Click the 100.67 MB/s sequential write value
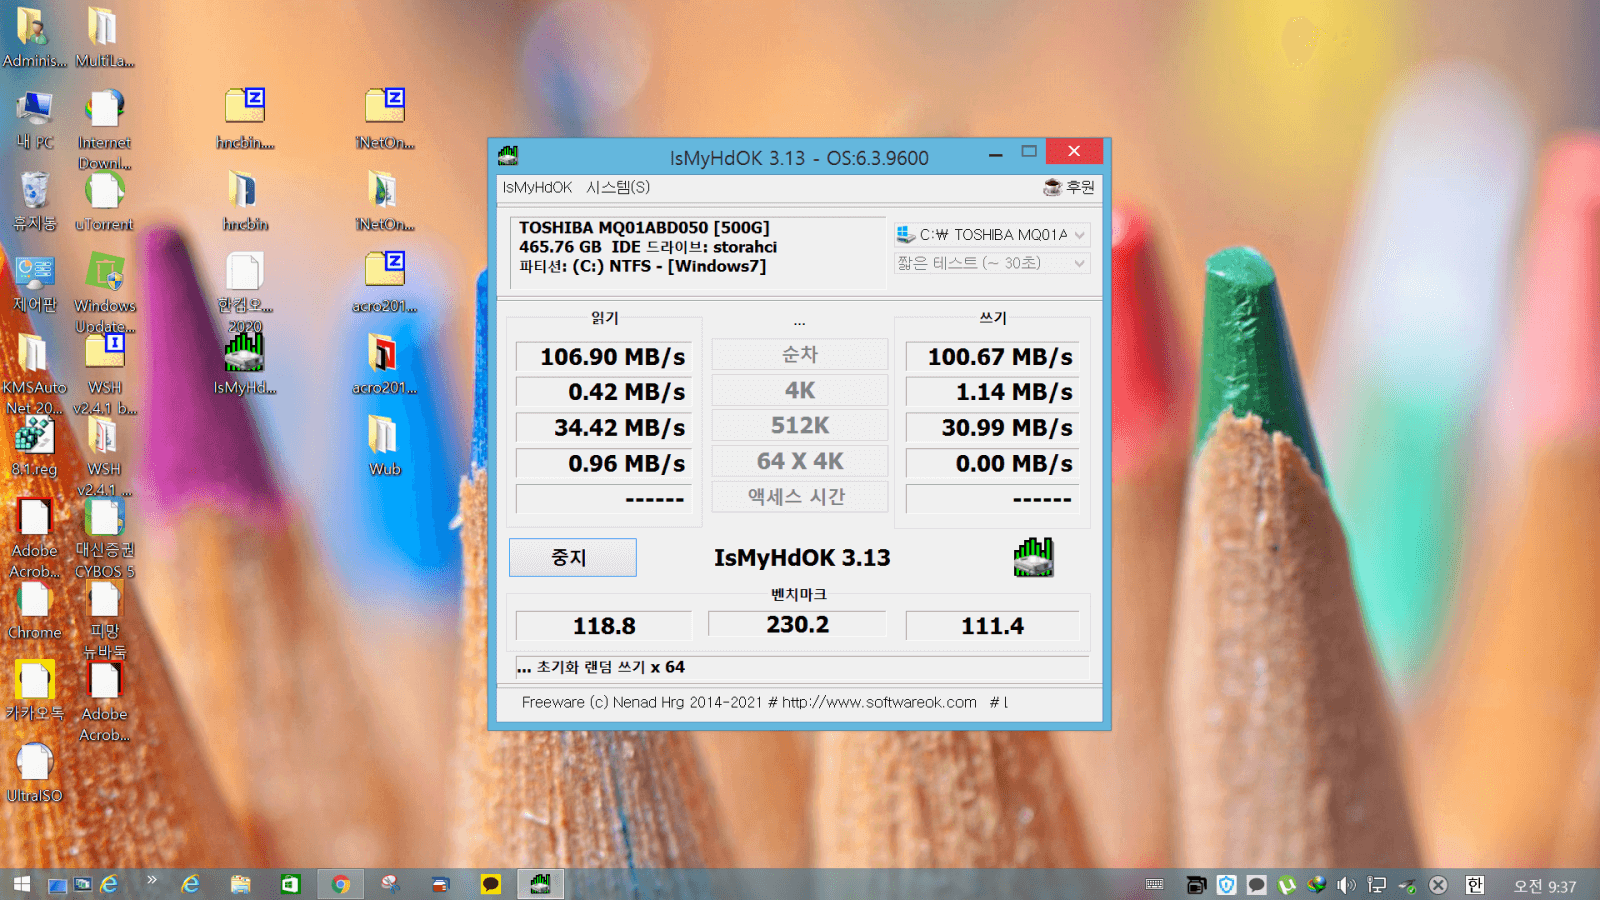Screen dimensions: 1600x900 tap(993, 357)
